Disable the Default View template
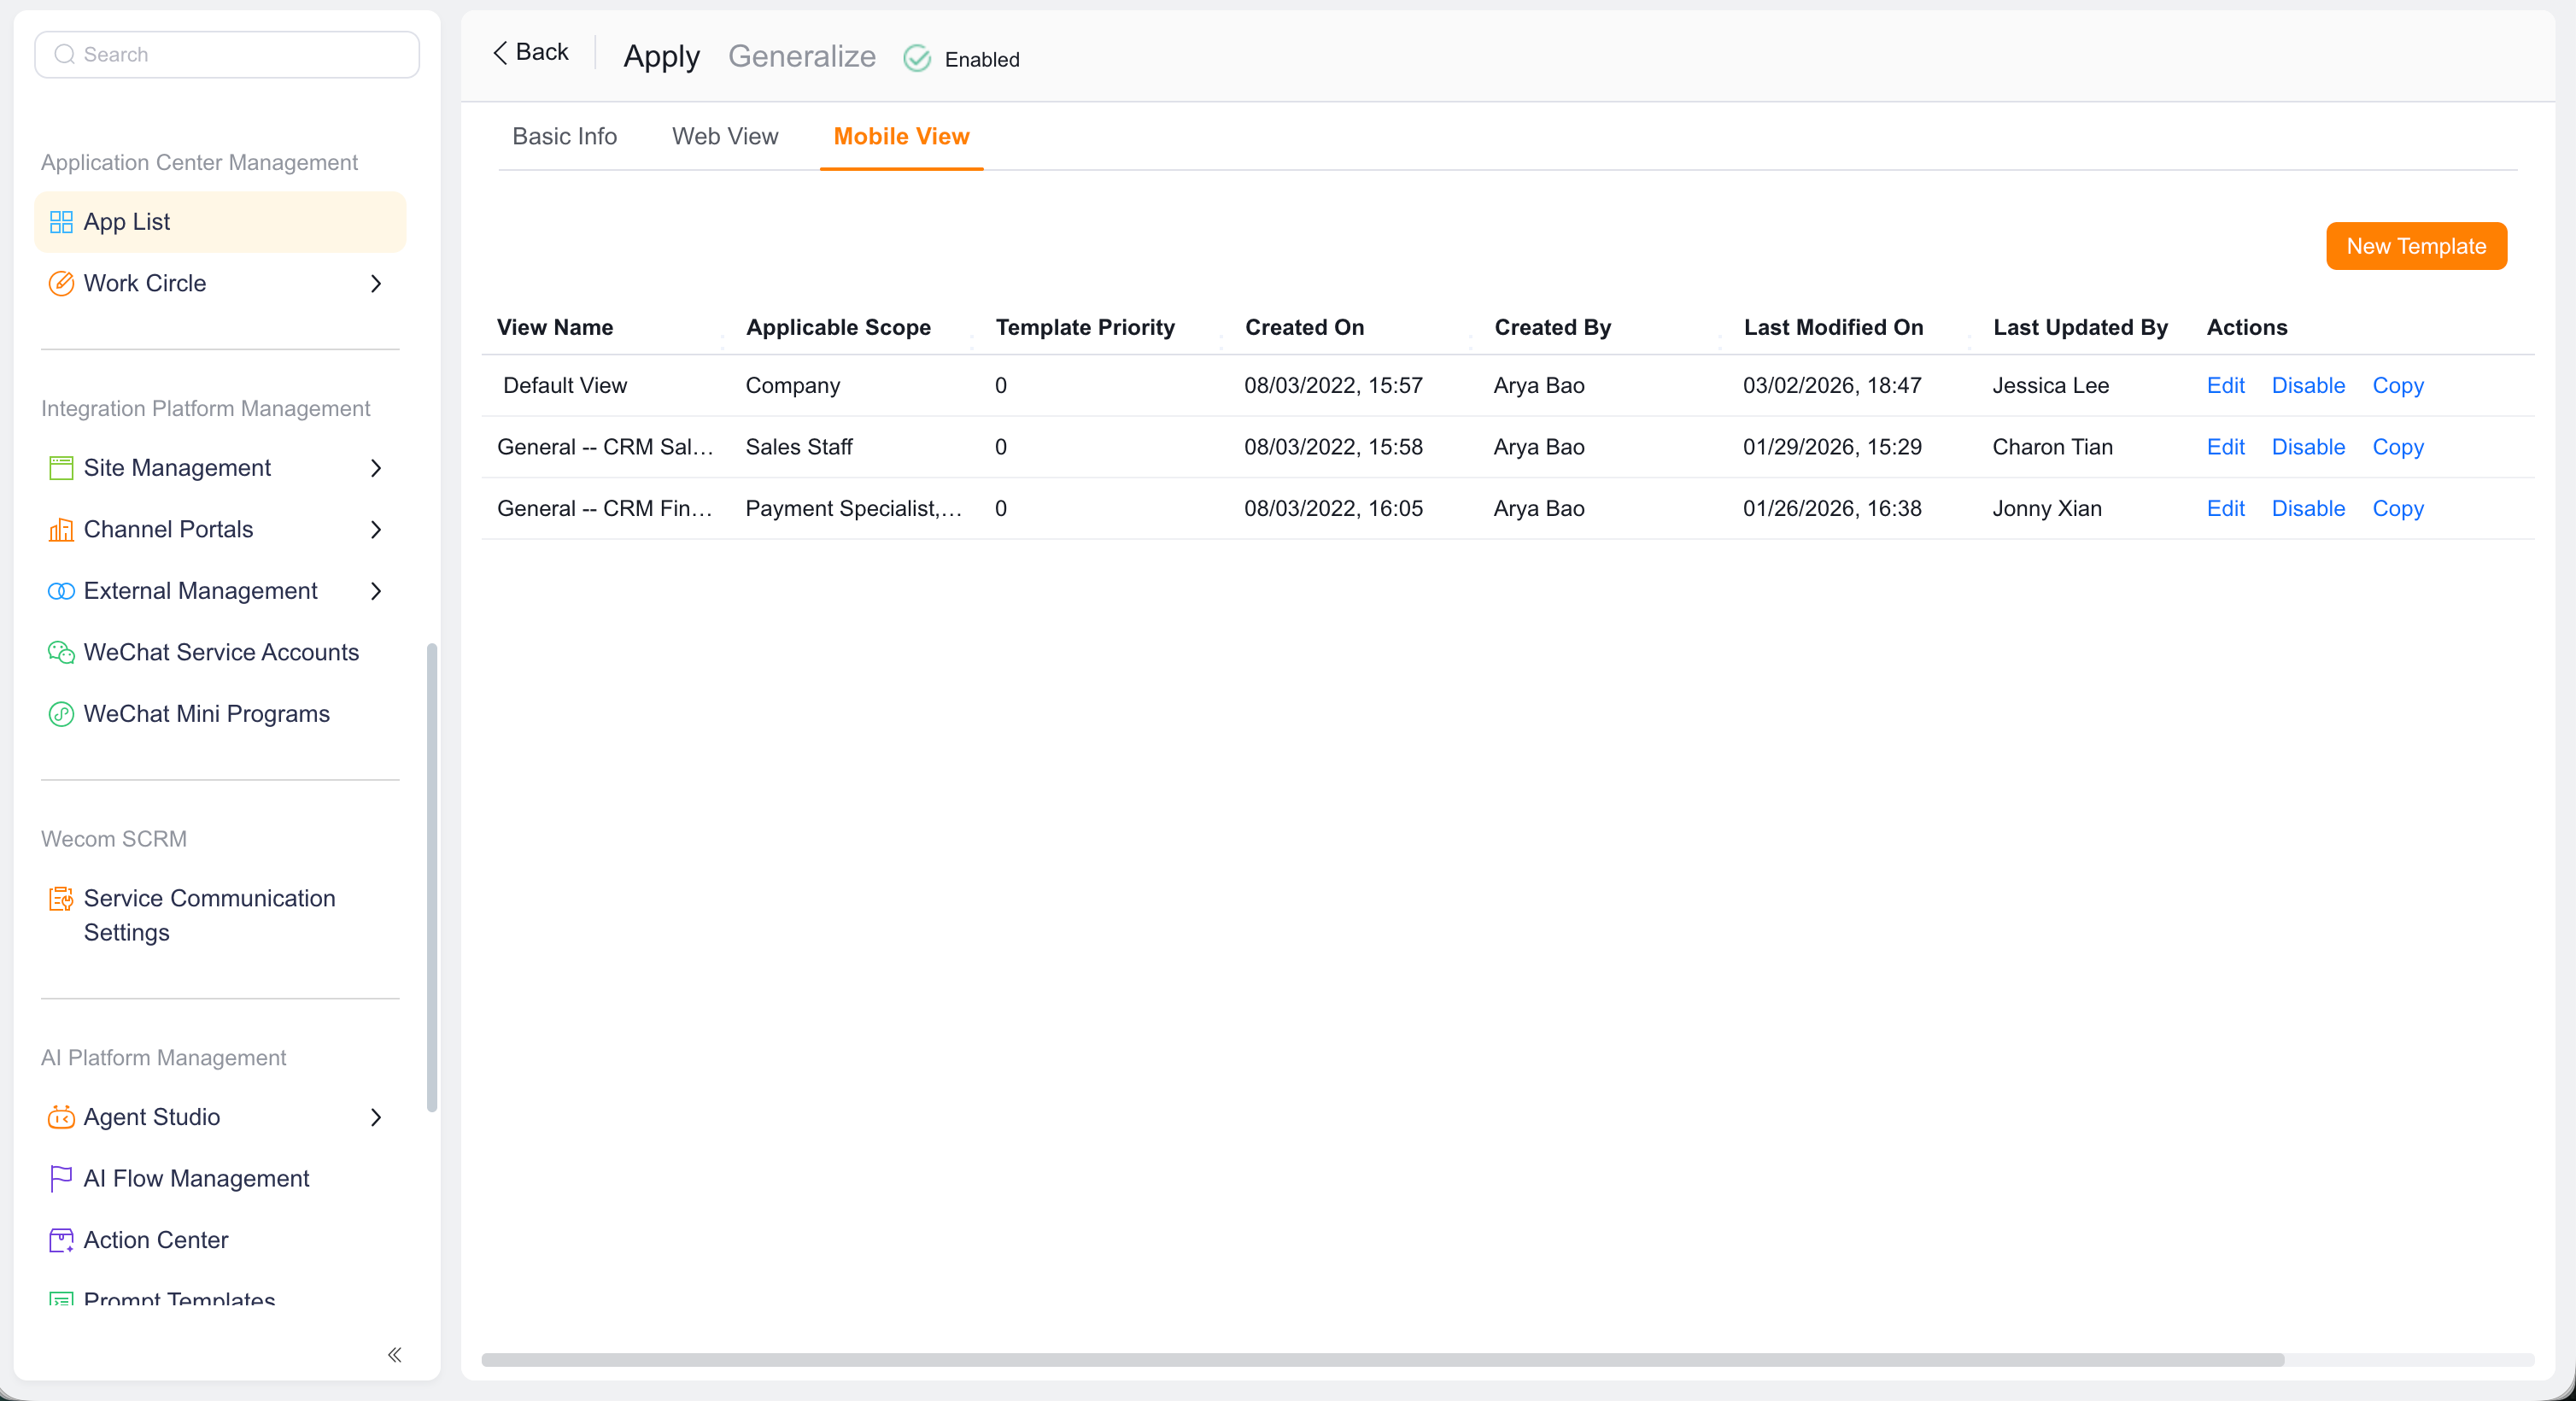Image resolution: width=2576 pixels, height=1401 pixels. coord(2308,385)
